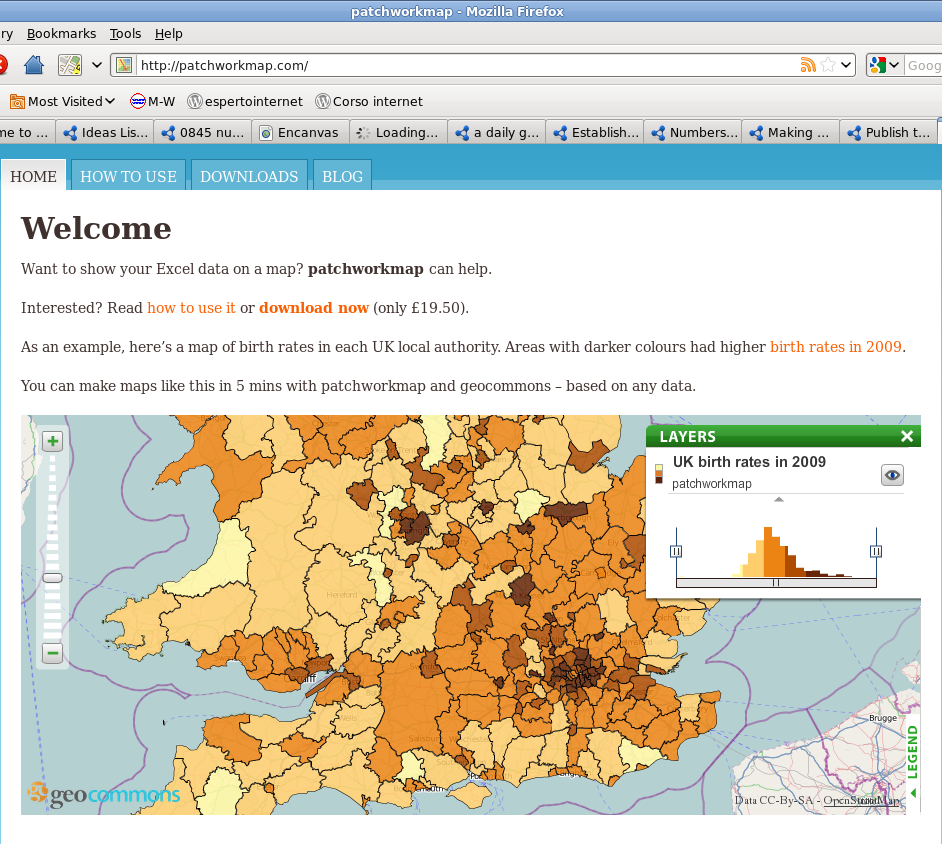Select the HOME navigation tab

[x=34, y=175]
